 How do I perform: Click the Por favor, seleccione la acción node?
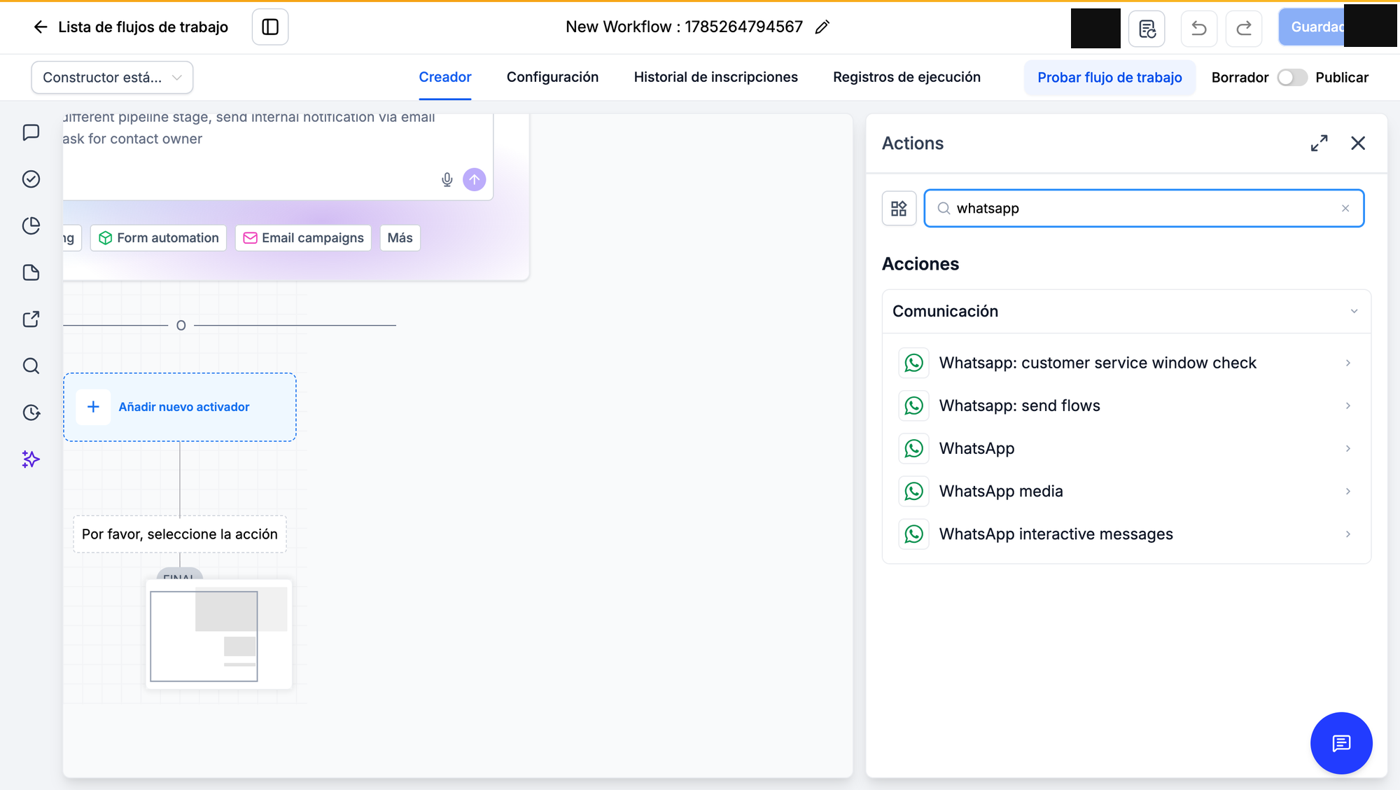tap(180, 534)
